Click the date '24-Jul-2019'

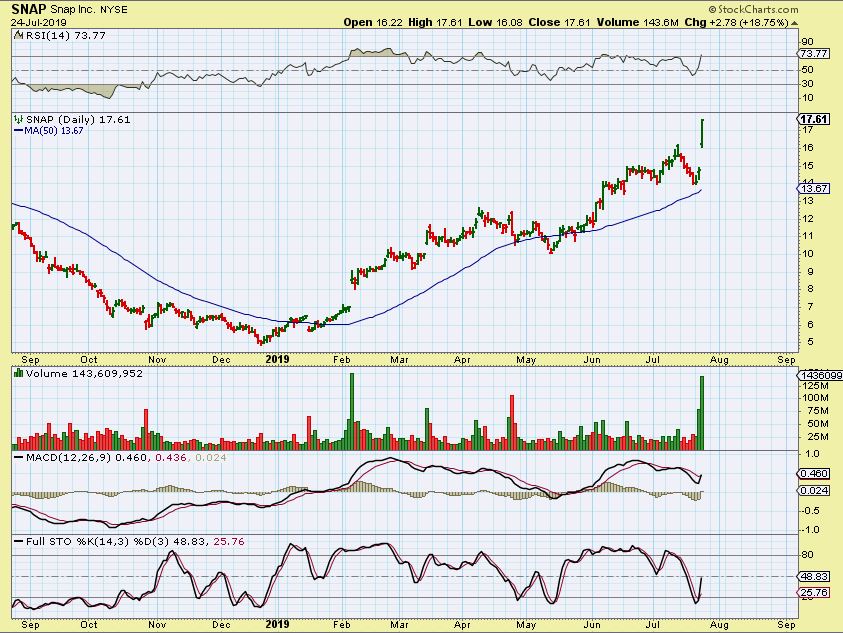coord(39,23)
